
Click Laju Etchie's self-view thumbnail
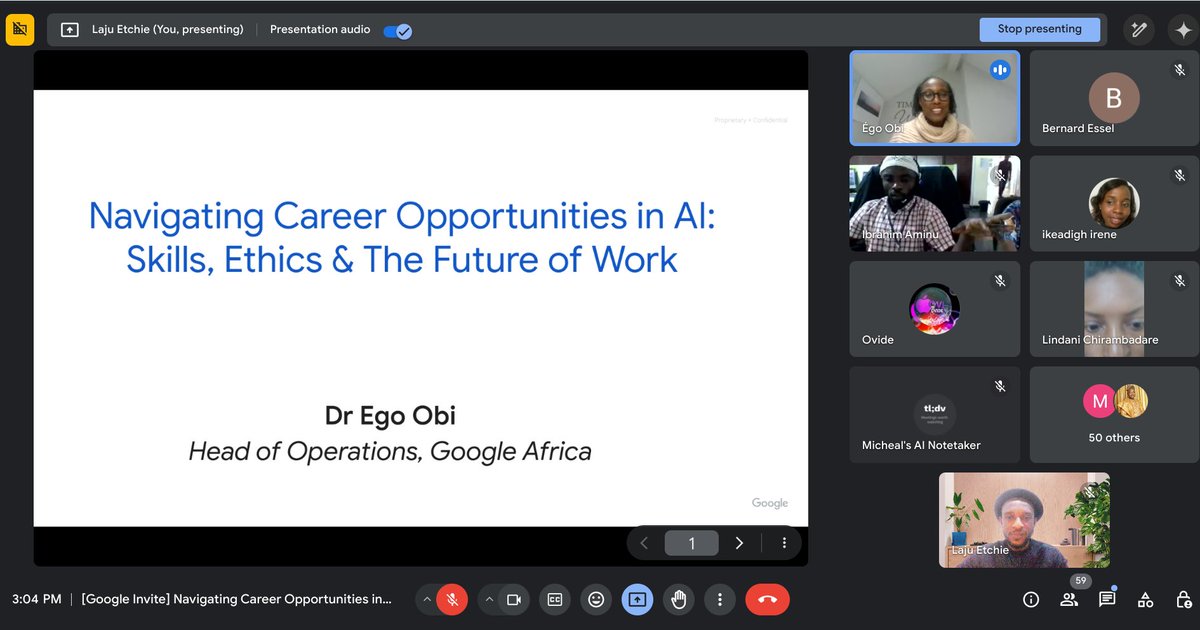[x=1023, y=519]
